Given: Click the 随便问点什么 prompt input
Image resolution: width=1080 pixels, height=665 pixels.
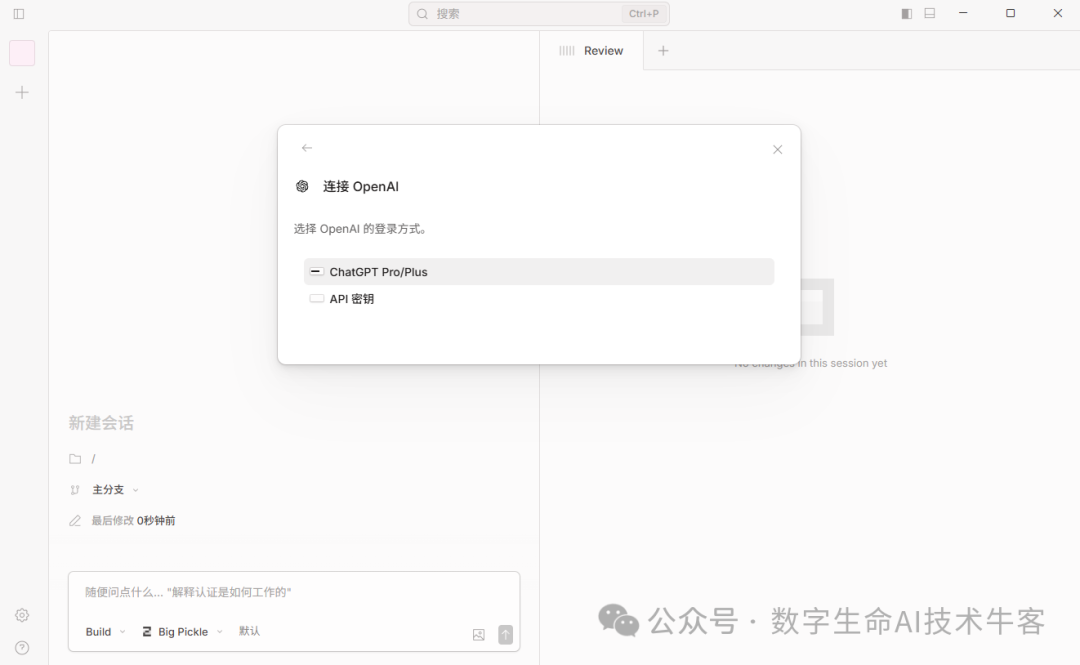Looking at the screenshot, I should pyautogui.click(x=293, y=592).
